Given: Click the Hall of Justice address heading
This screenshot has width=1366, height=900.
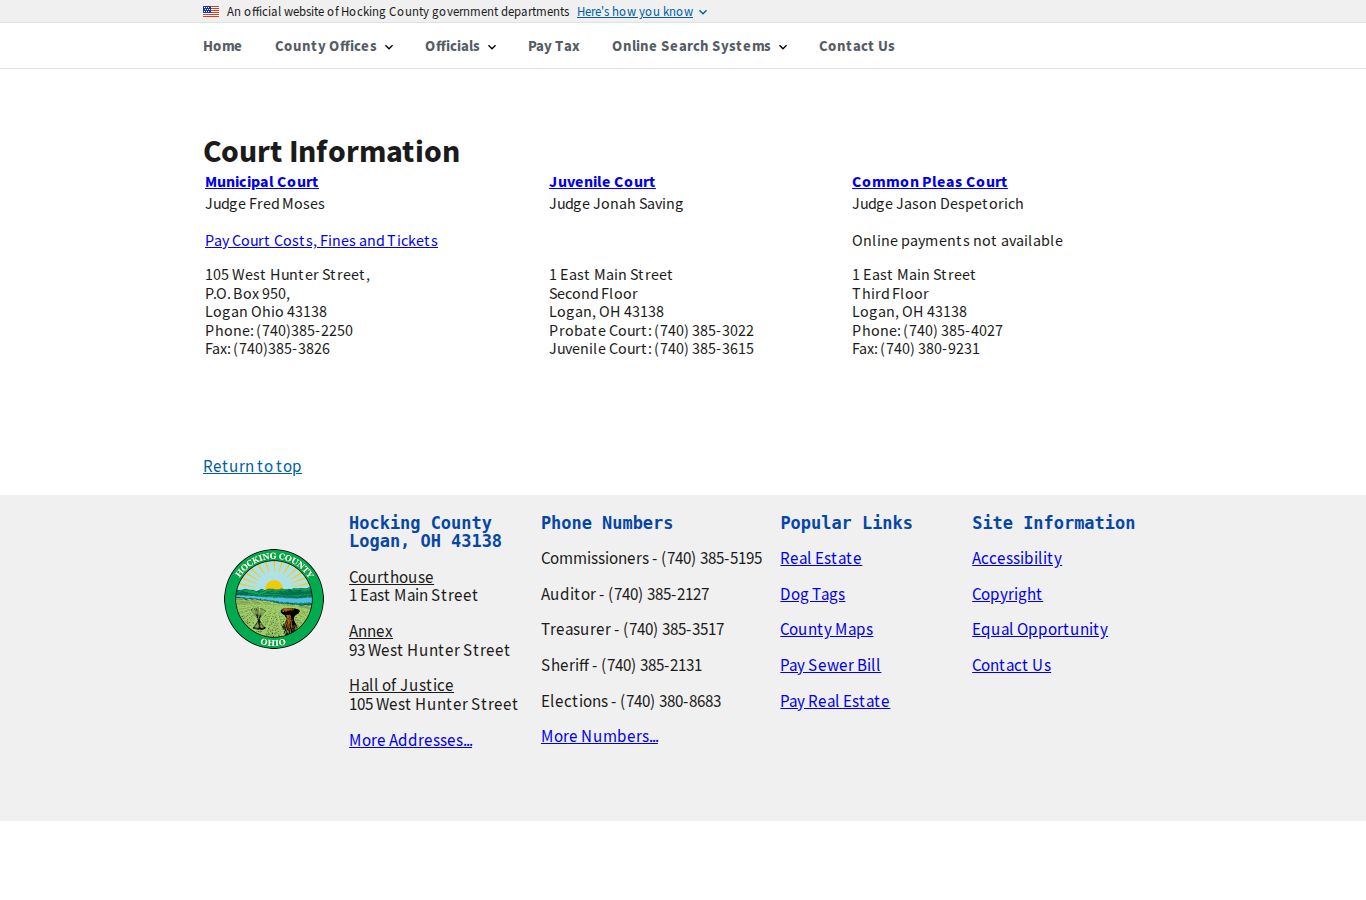Looking at the screenshot, I should pyautogui.click(x=401, y=685).
